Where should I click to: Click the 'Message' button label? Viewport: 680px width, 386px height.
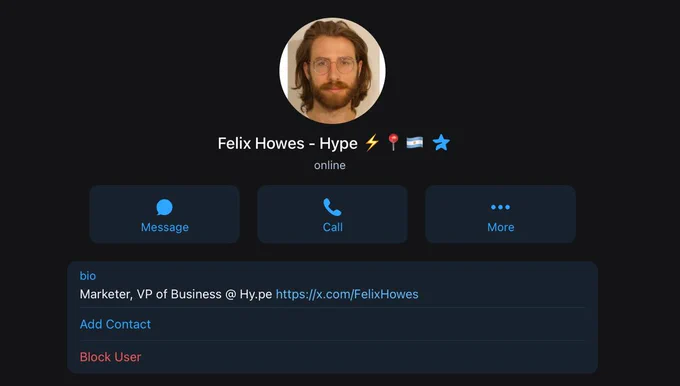(165, 227)
